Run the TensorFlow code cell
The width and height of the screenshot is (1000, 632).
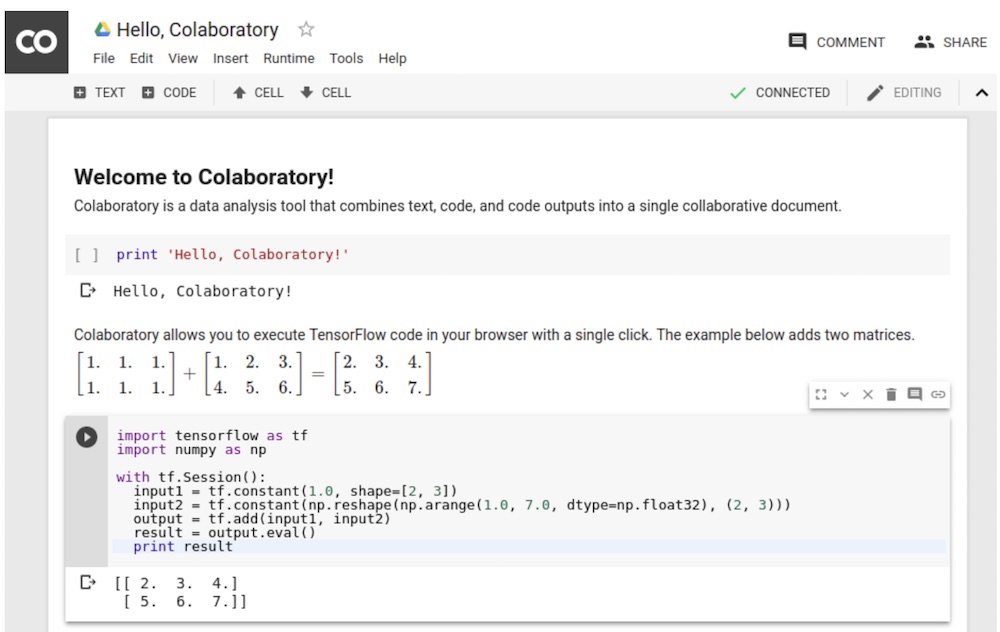coord(87,437)
